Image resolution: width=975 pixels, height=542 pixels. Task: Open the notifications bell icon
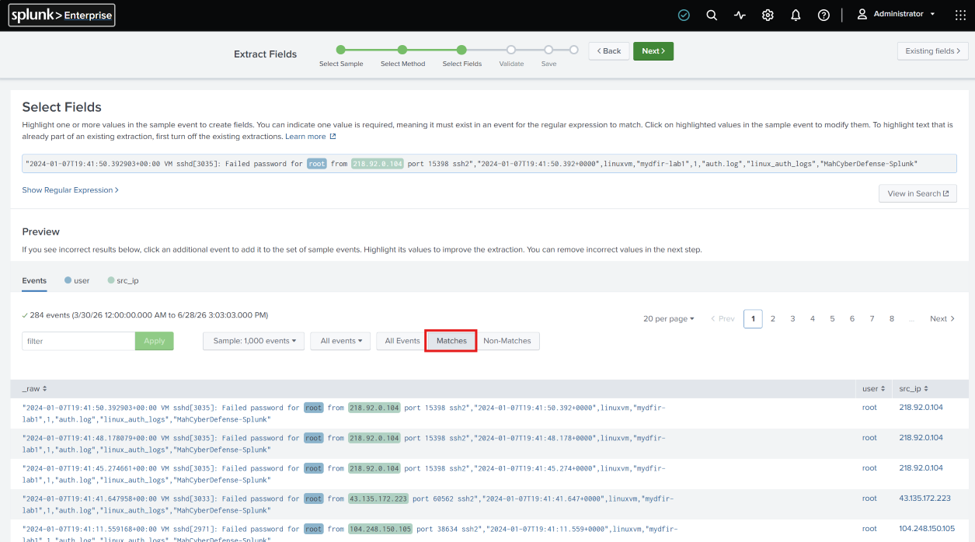point(795,15)
